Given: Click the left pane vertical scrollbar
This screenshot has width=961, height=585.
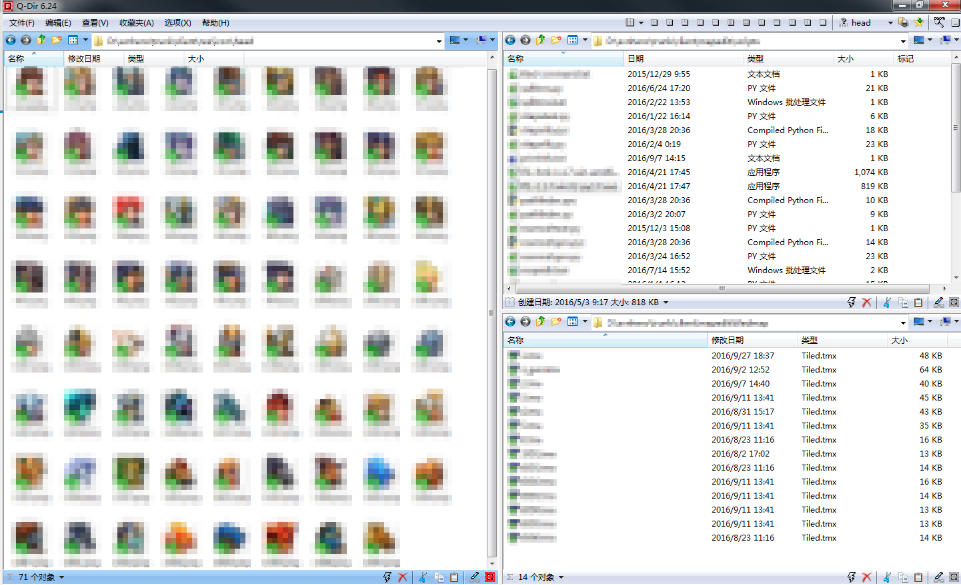Looking at the screenshot, I should tap(492, 311).
